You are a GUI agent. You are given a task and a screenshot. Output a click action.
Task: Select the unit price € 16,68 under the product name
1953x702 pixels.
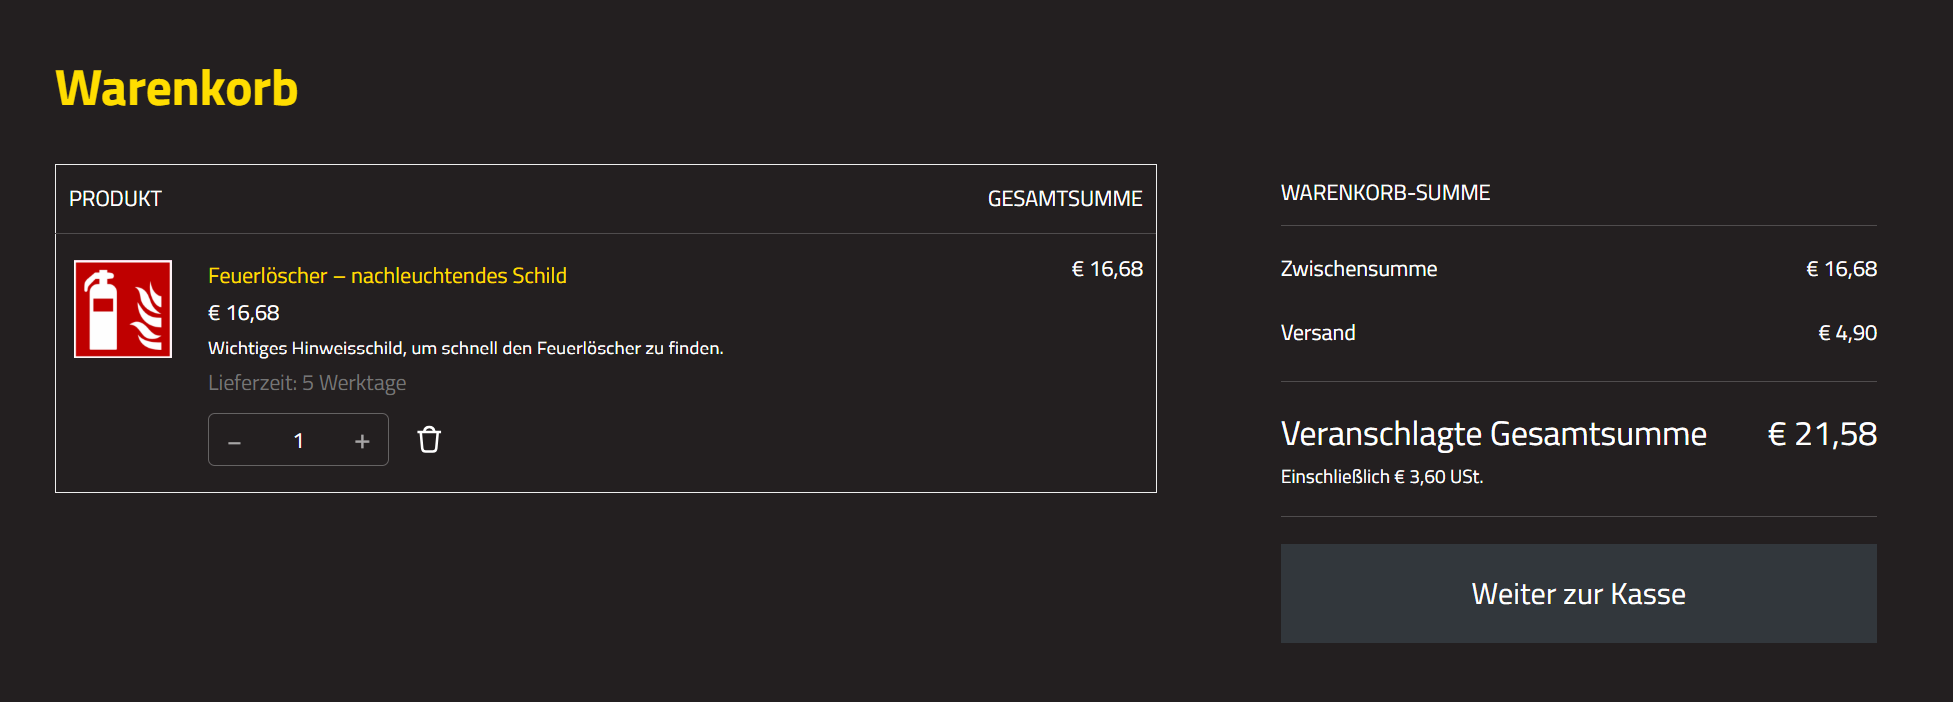tap(243, 313)
